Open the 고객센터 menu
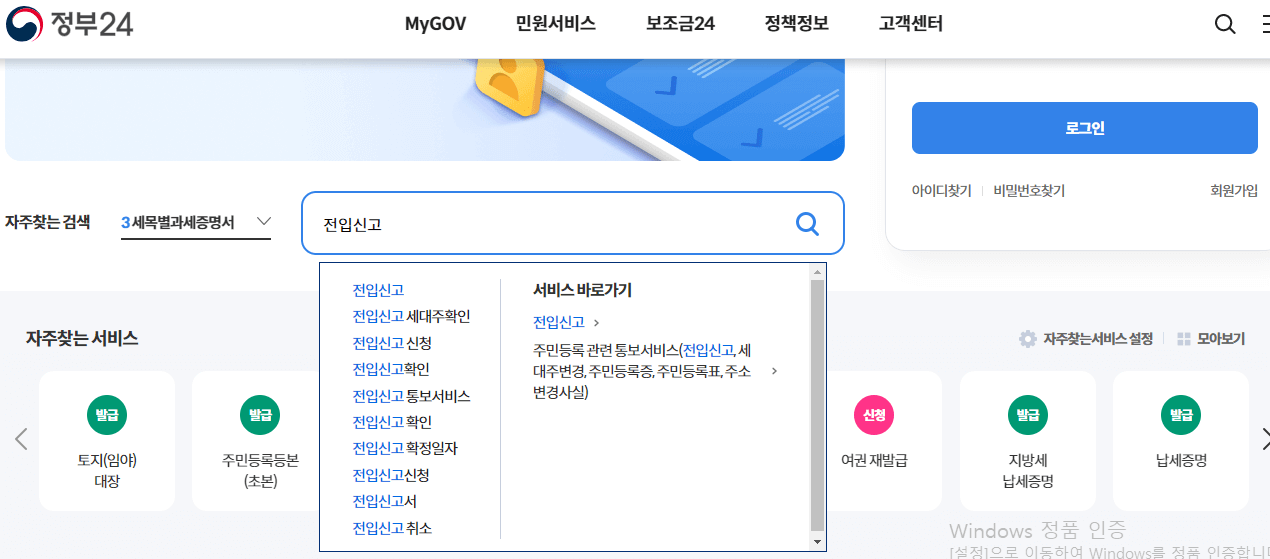This screenshot has width=1270, height=559. 911,24
